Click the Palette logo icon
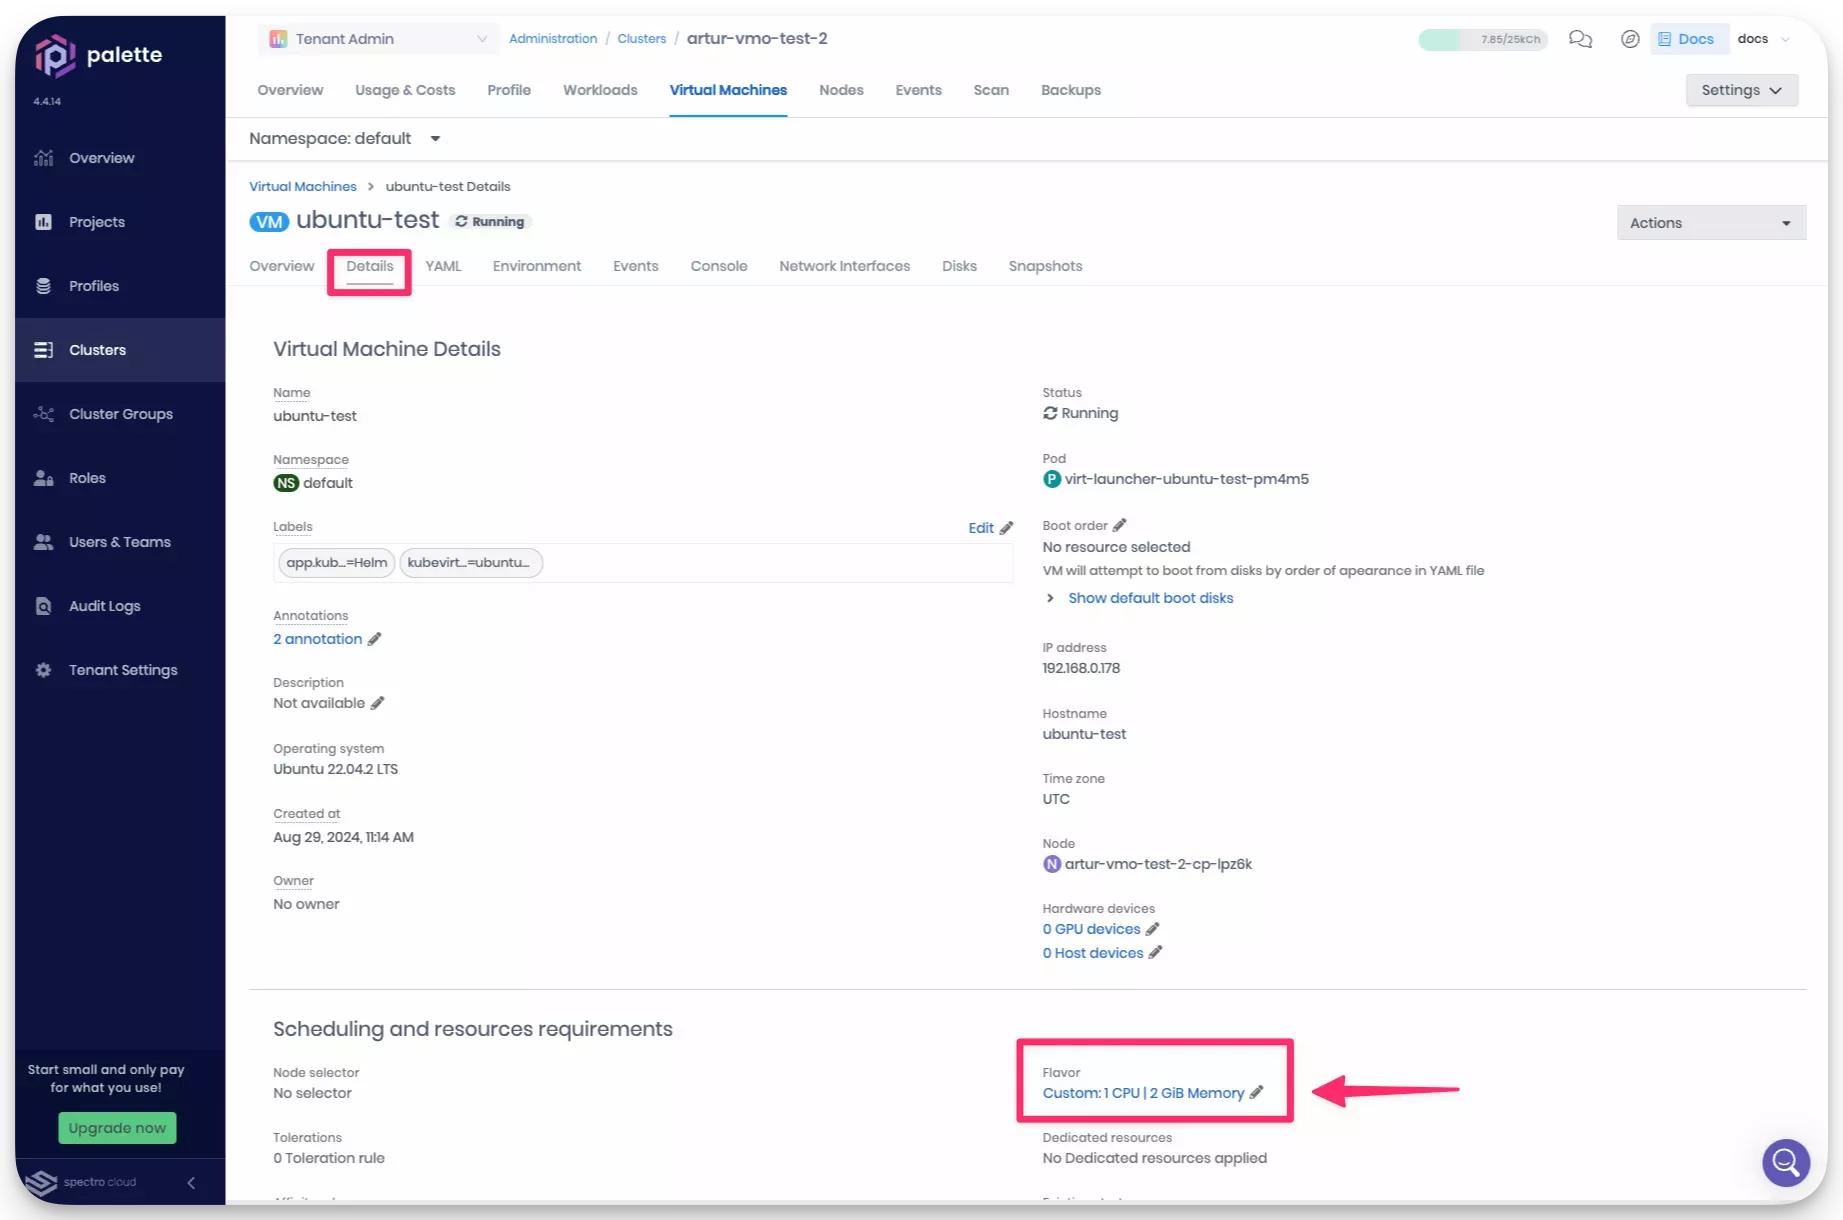This screenshot has height=1220, width=1843. (x=55, y=56)
